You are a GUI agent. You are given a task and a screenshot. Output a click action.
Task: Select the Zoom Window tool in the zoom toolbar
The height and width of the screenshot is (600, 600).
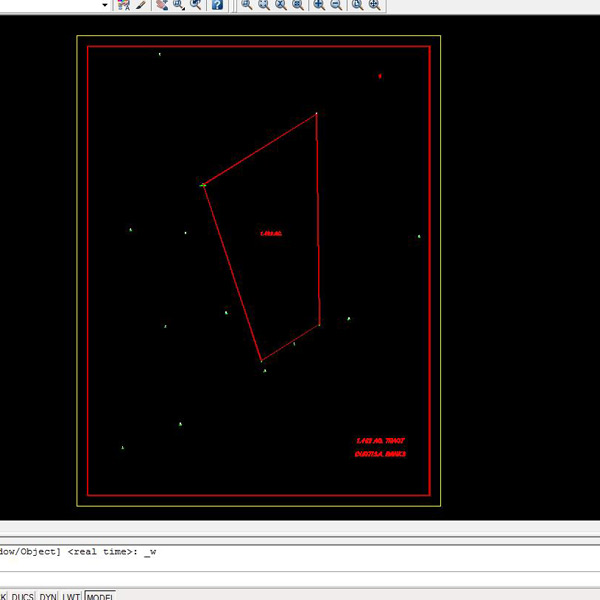[246, 5]
